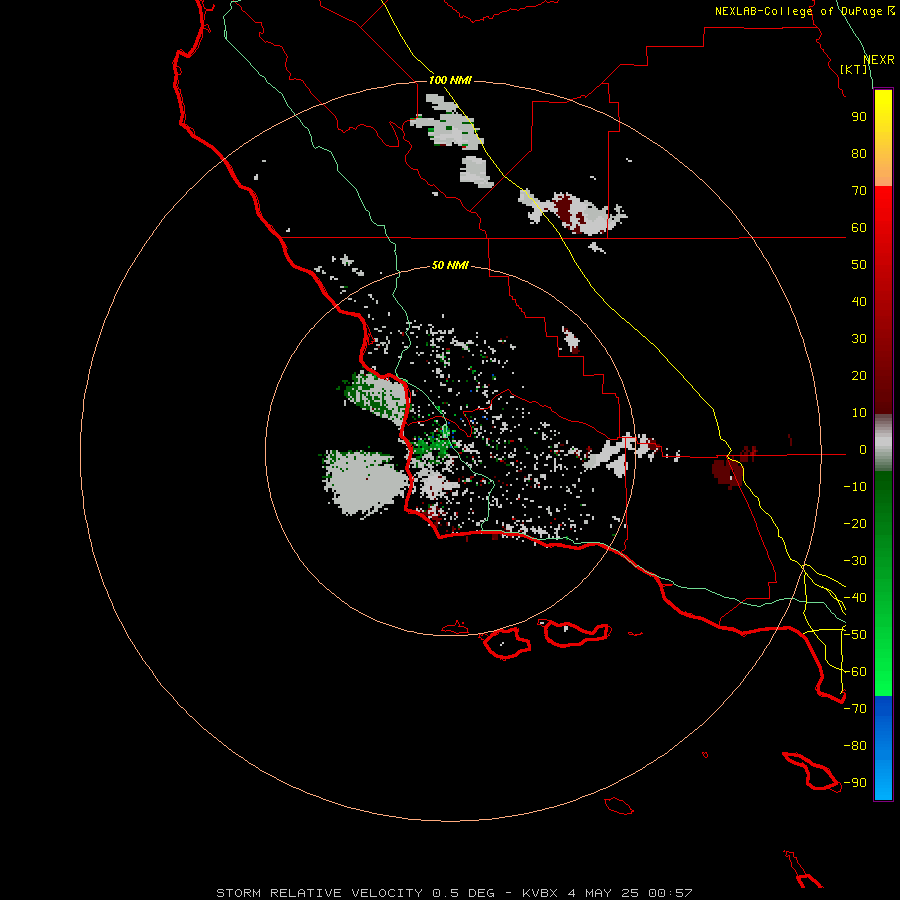This screenshot has height=900, width=900.
Task: Click the KT units label above the color scale
Action: point(854,69)
